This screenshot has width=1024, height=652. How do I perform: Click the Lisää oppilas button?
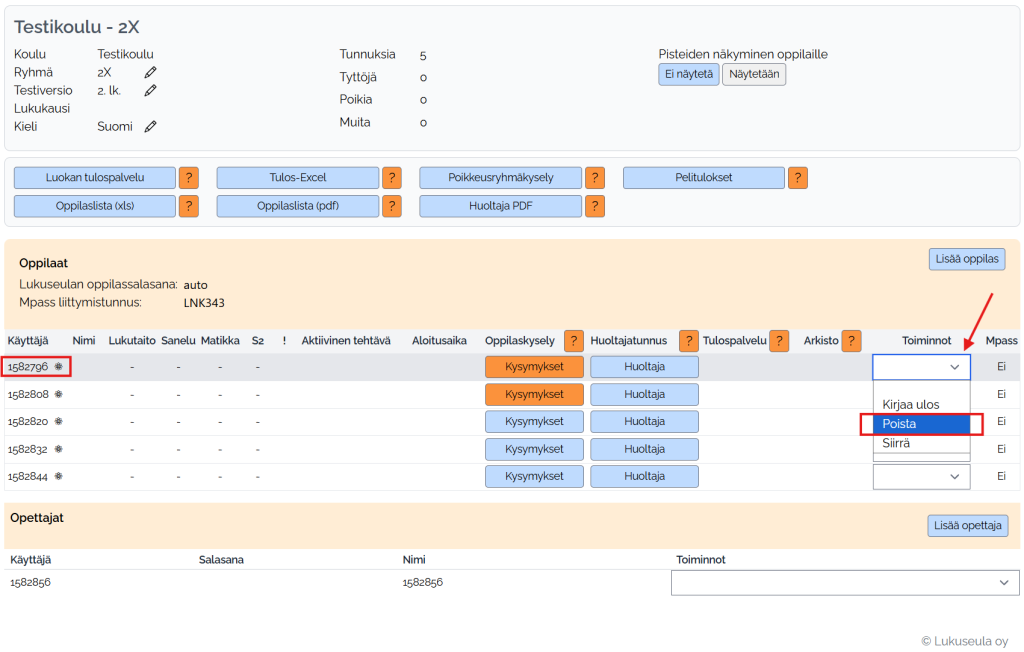(x=968, y=259)
